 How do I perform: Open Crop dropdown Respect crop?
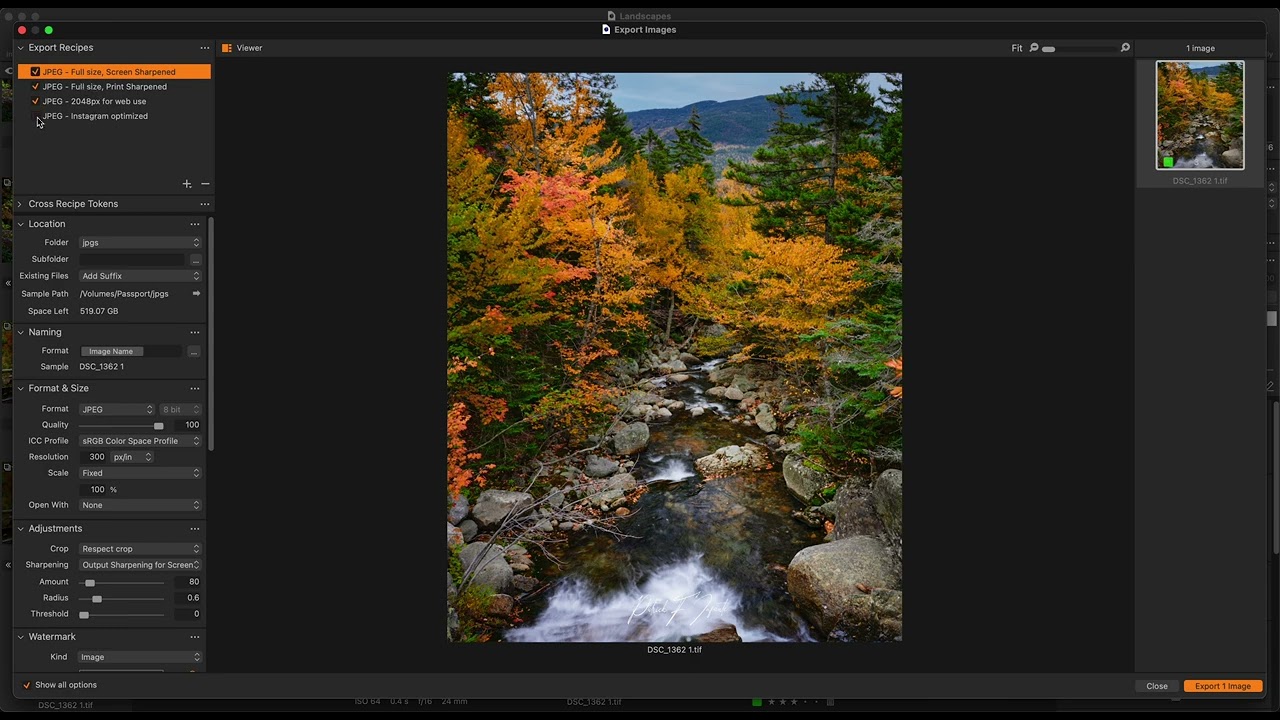point(140,549)
